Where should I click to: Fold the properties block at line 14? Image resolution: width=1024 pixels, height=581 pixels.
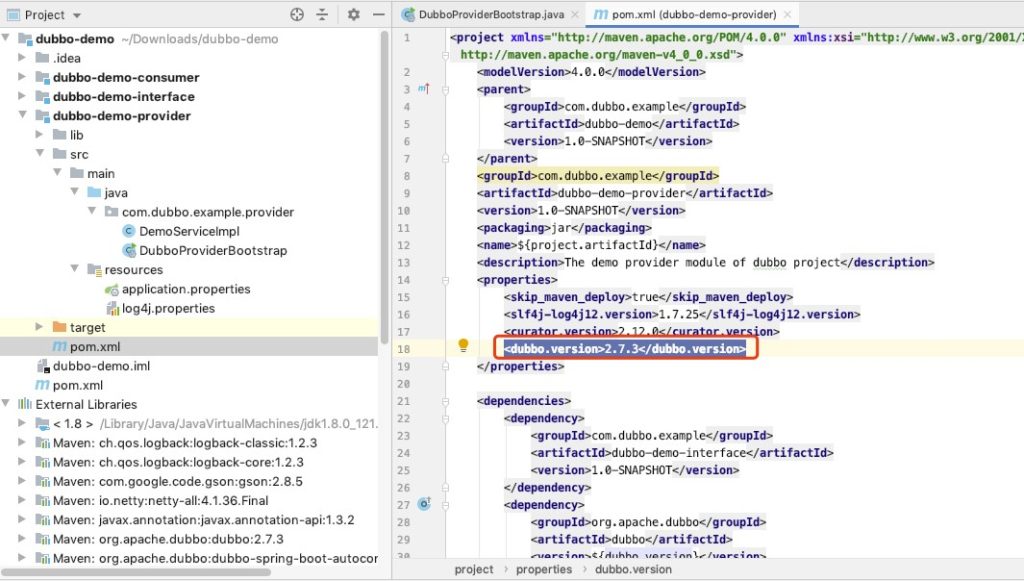445,280
